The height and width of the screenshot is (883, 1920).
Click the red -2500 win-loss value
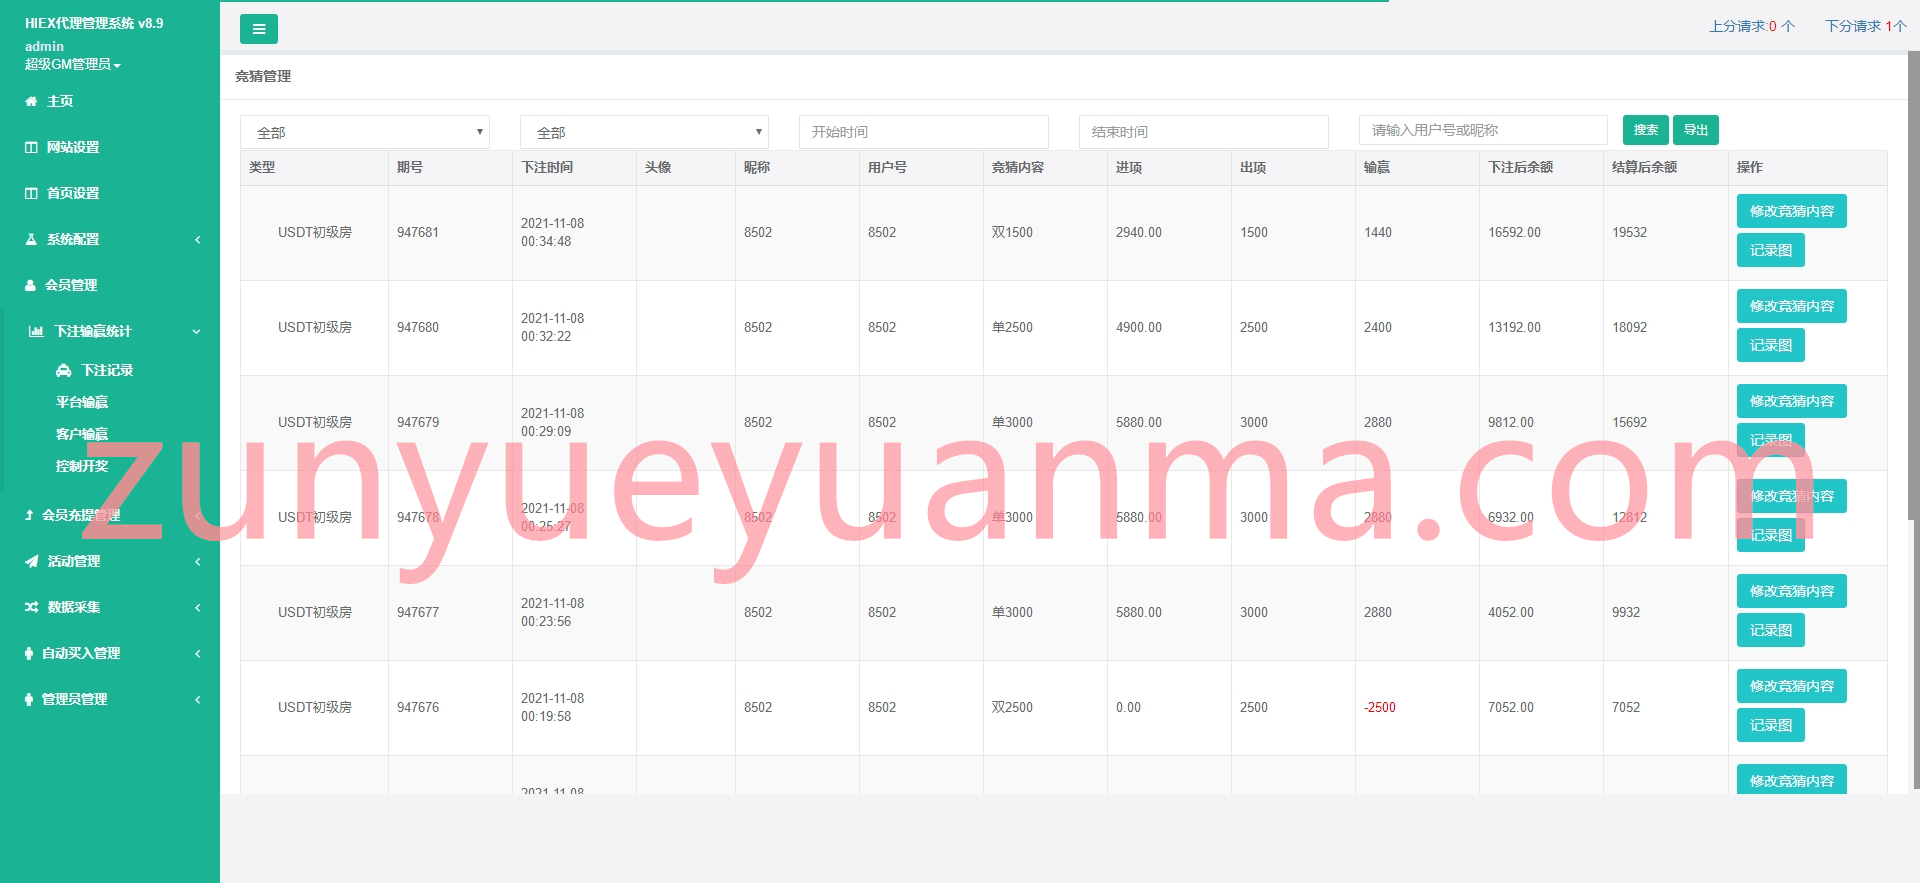(1380, 707)
